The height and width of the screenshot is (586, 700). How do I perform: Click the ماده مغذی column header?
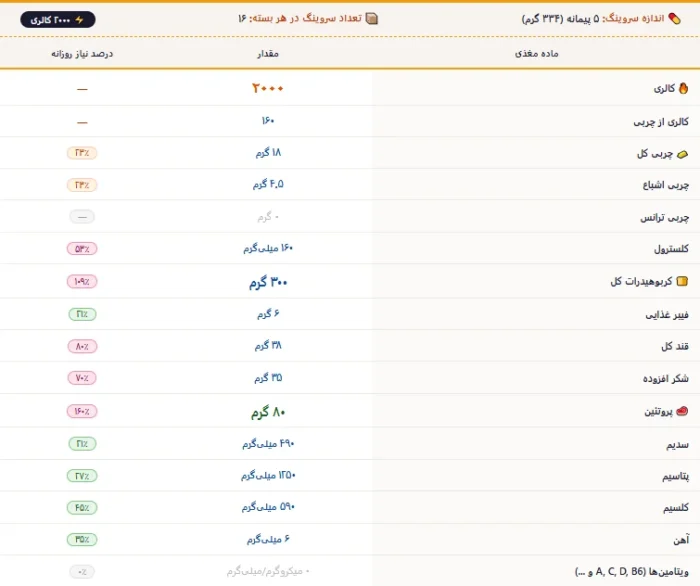click(537, 54)
